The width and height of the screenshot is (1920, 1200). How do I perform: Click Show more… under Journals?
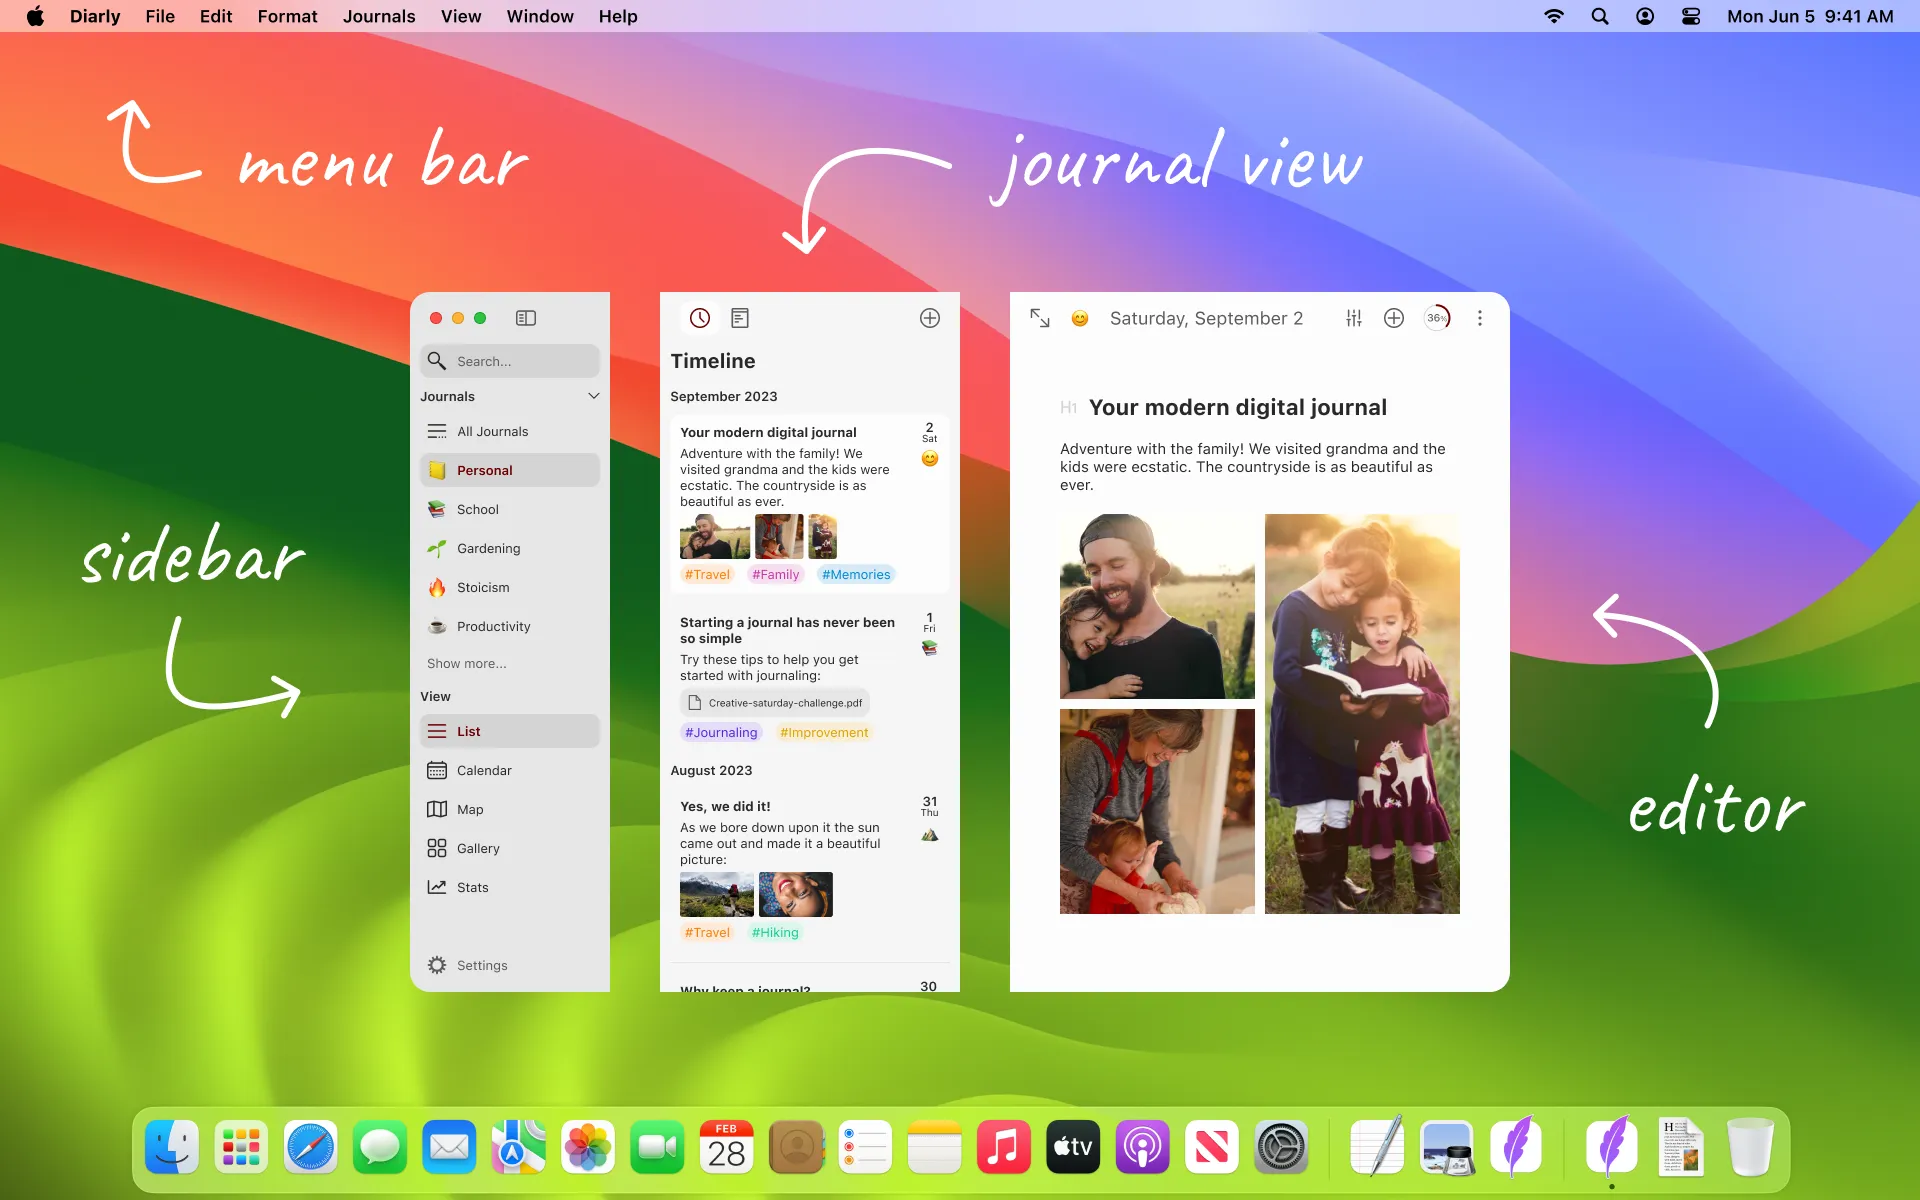click(x=467, y=663)
